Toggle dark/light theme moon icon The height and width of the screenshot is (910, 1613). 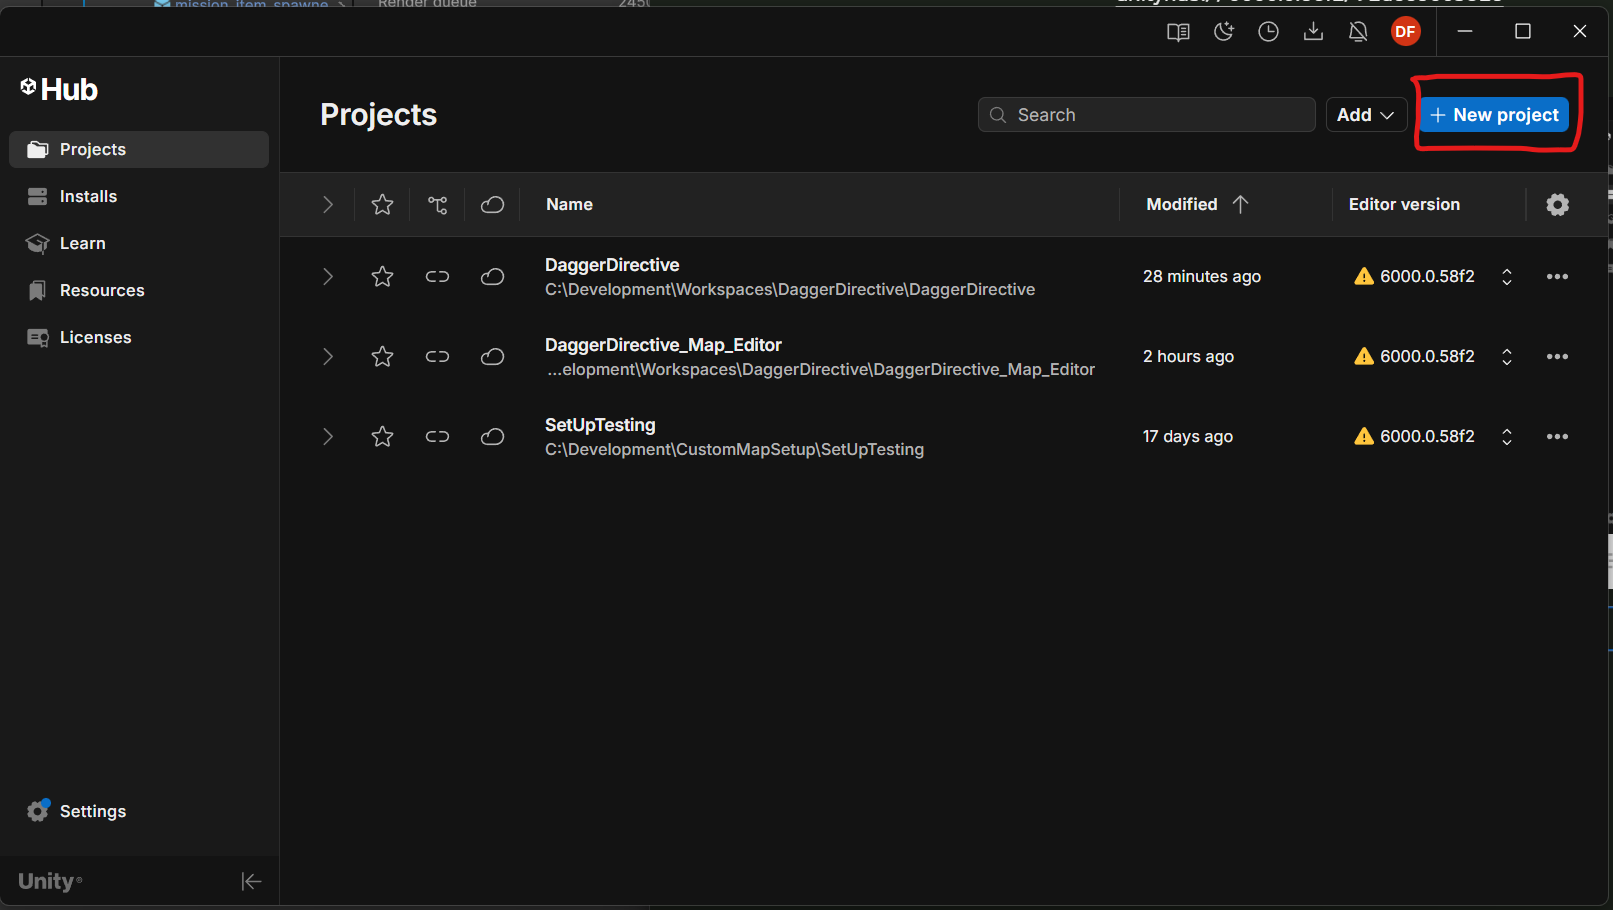pos(1223,32)
